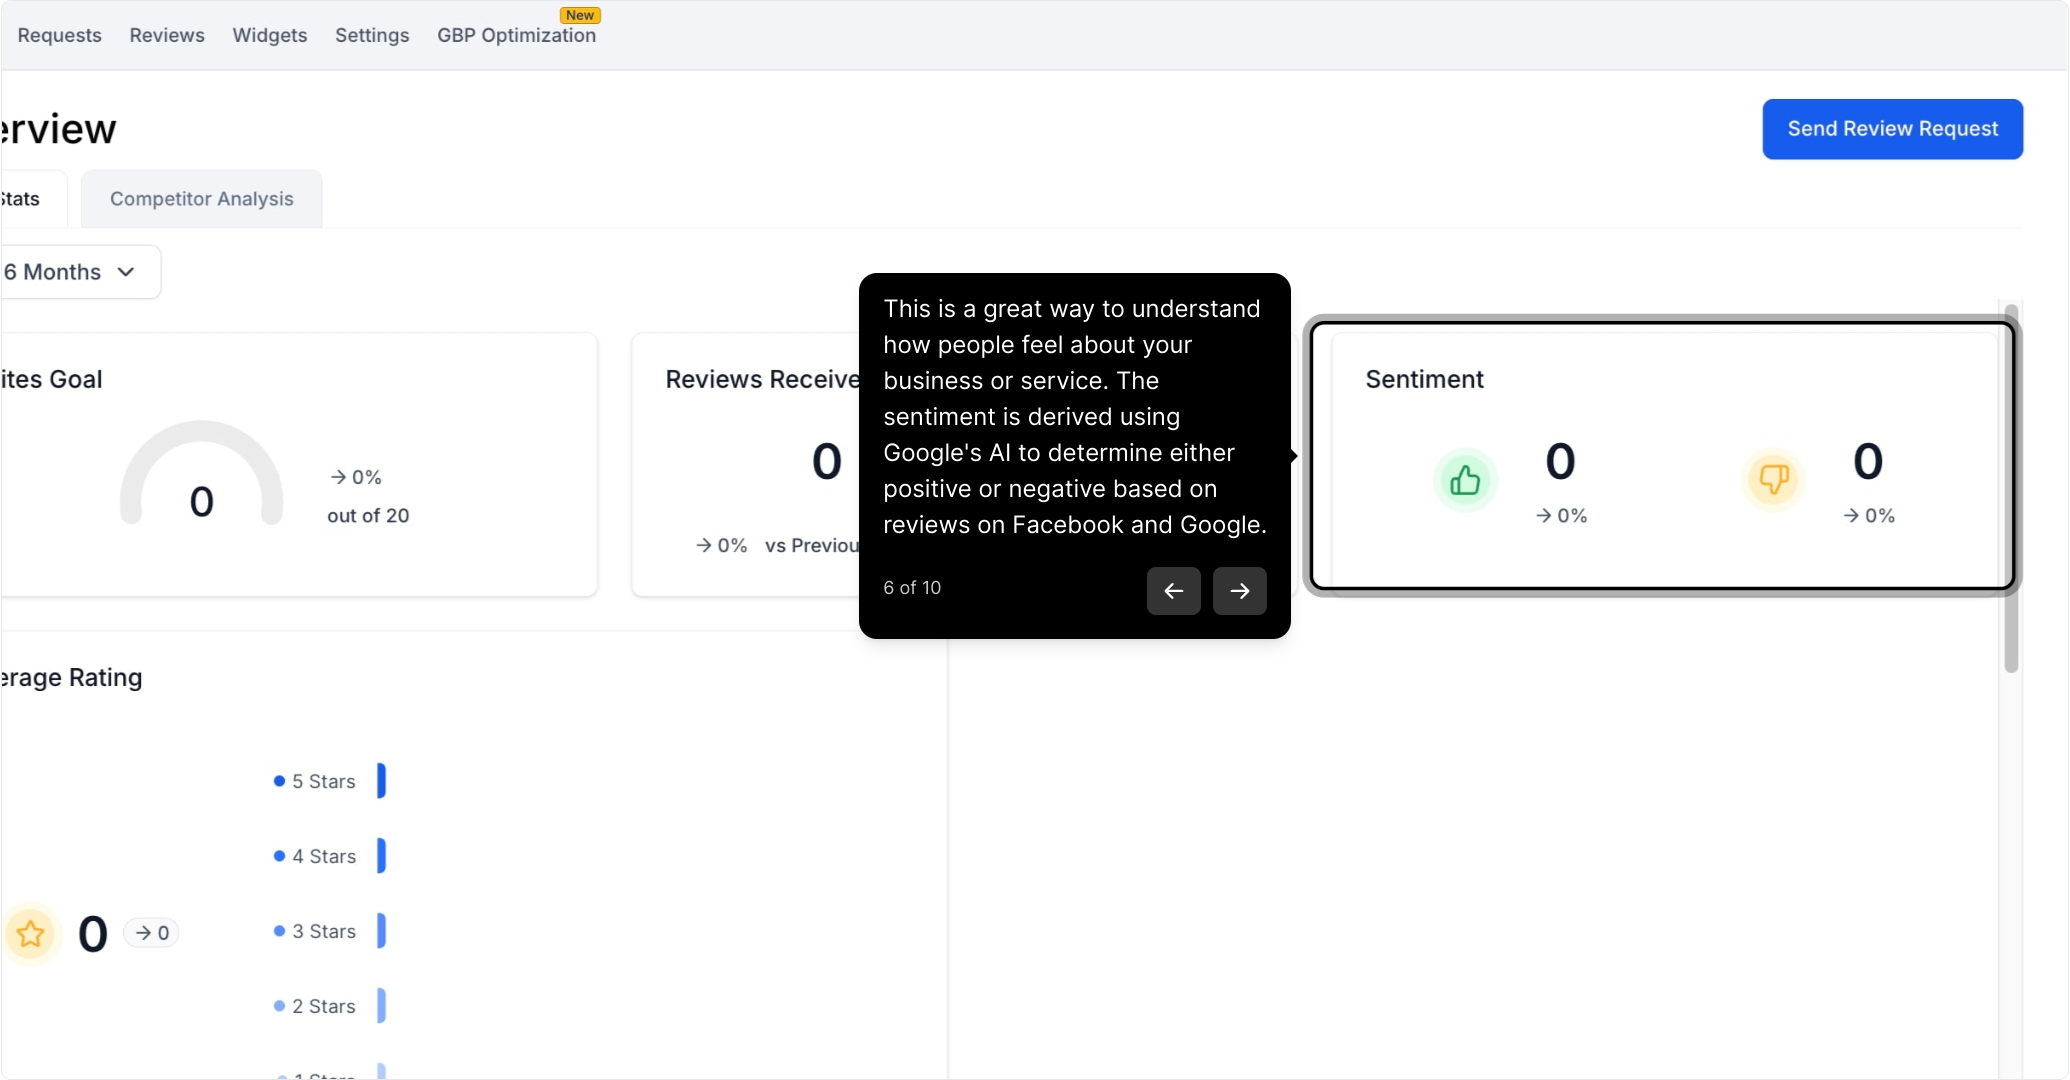The image size is (2070, 1080).
Task: Click the Reviews Received card heading
Action: click(762, 379)
